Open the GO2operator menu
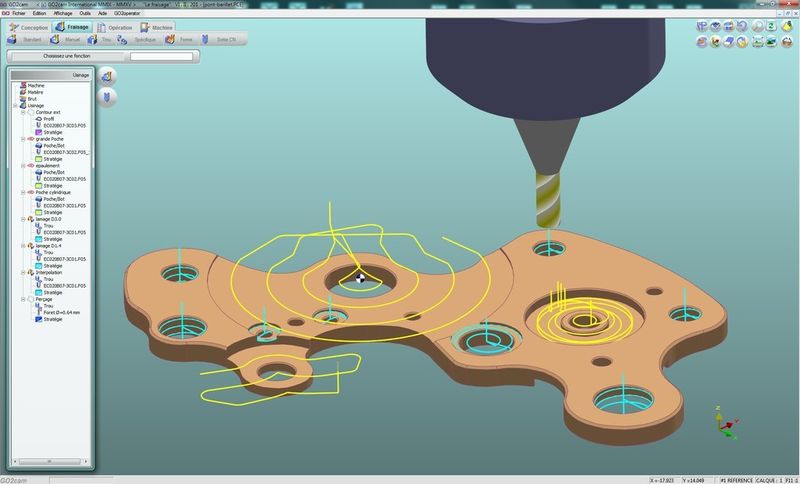800x484 pixels. pyautogui.click(x=127, y=13)
